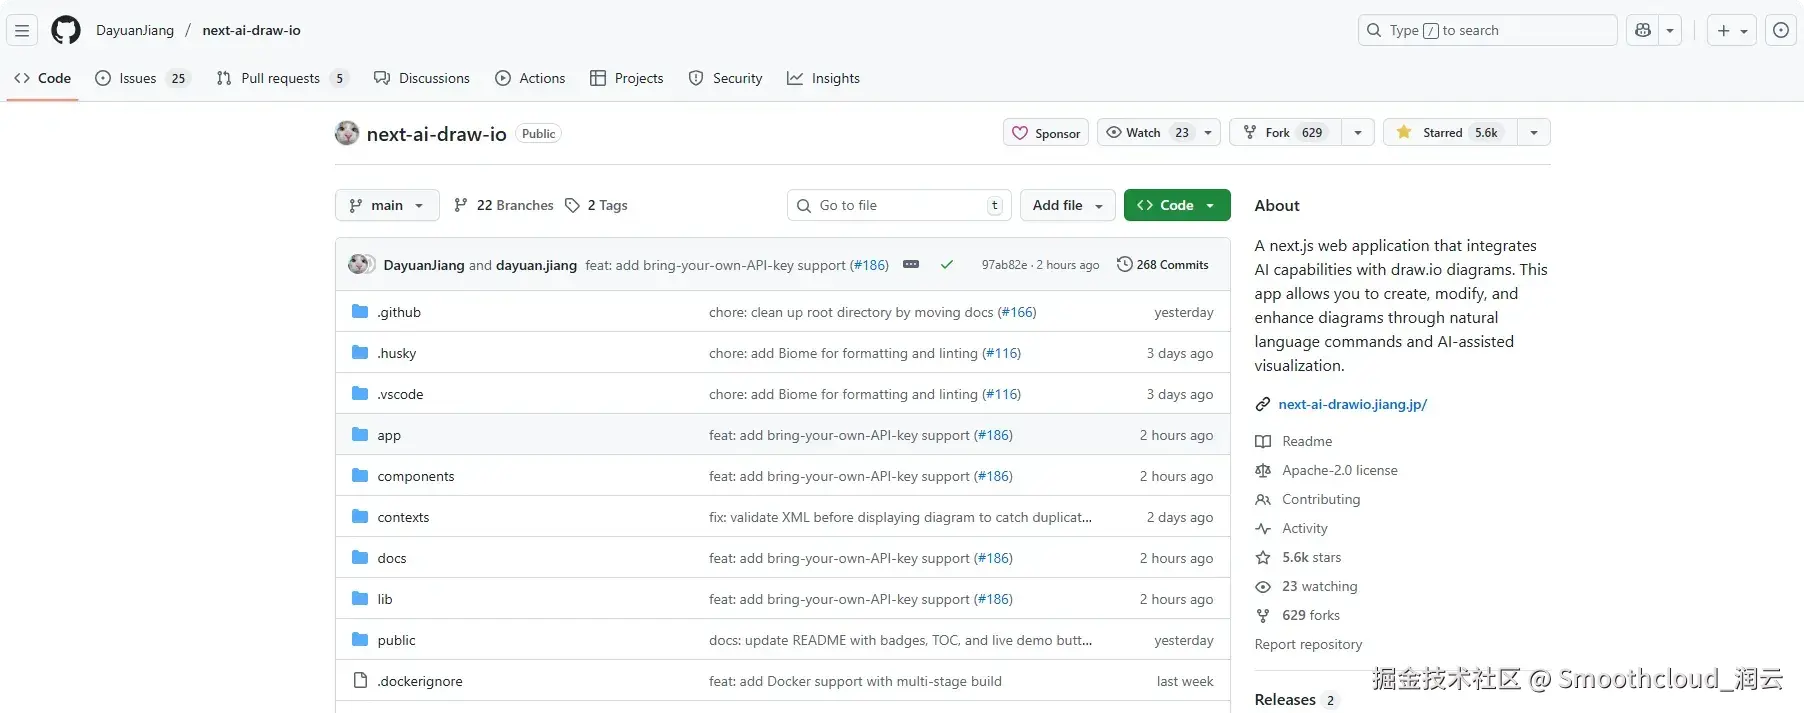Image resolution: width=1804 pixels, height=713 pixels.
Task: Open the 2 Tags link
Action: click(x=597, y=205)
